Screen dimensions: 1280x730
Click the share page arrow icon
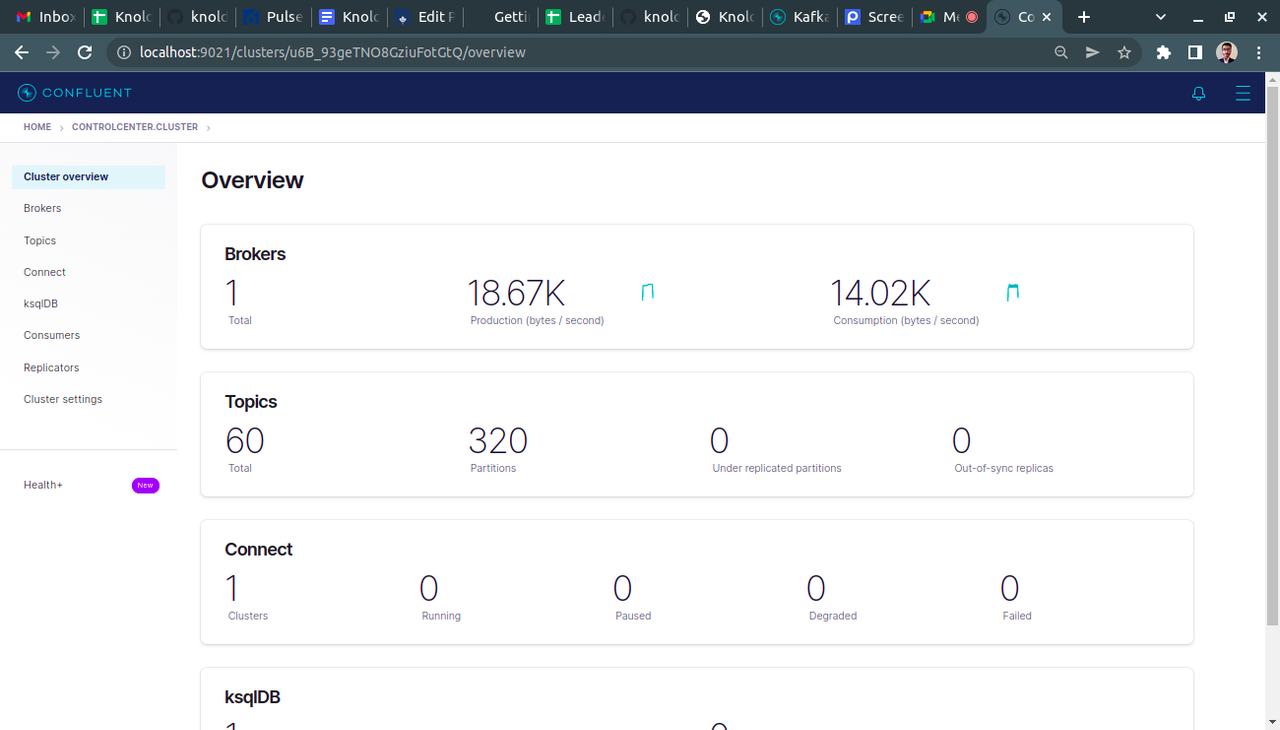point(1093,52)
